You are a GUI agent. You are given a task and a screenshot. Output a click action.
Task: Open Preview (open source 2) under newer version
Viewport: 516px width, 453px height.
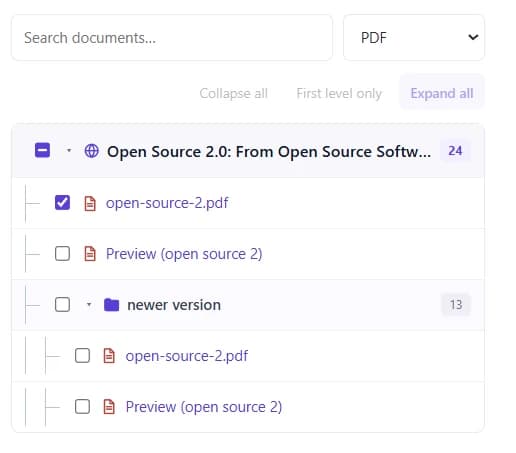pos(204,407)
